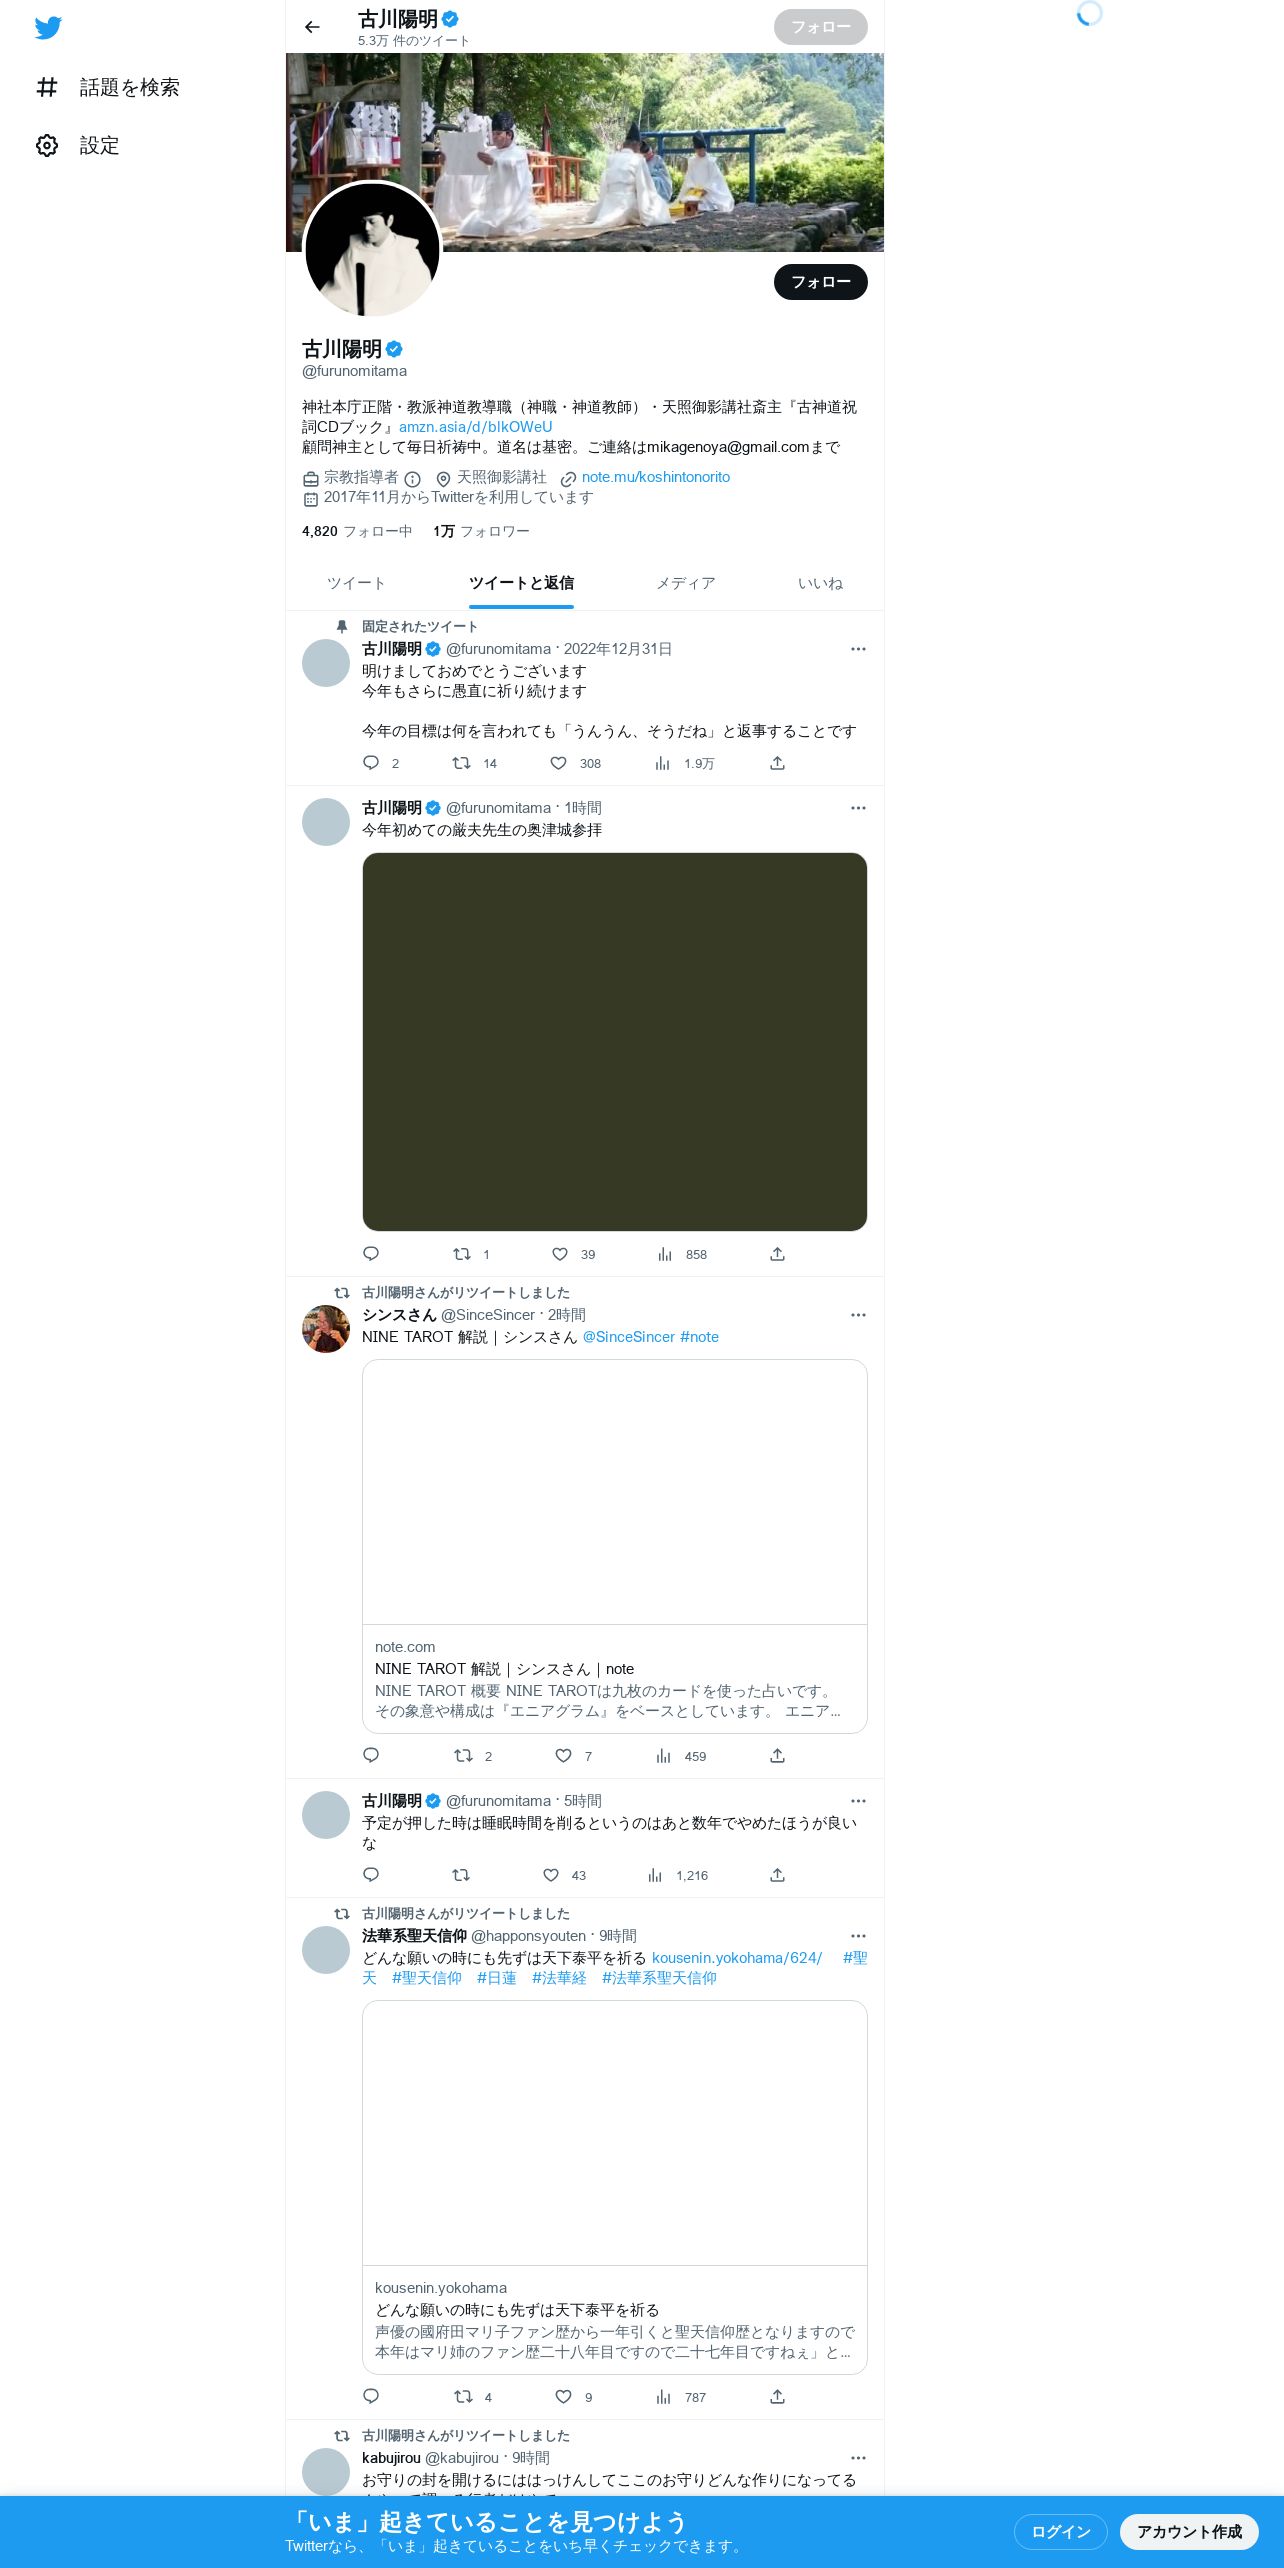Open more menu on シンスさん tweet

tap(858, 1315)
